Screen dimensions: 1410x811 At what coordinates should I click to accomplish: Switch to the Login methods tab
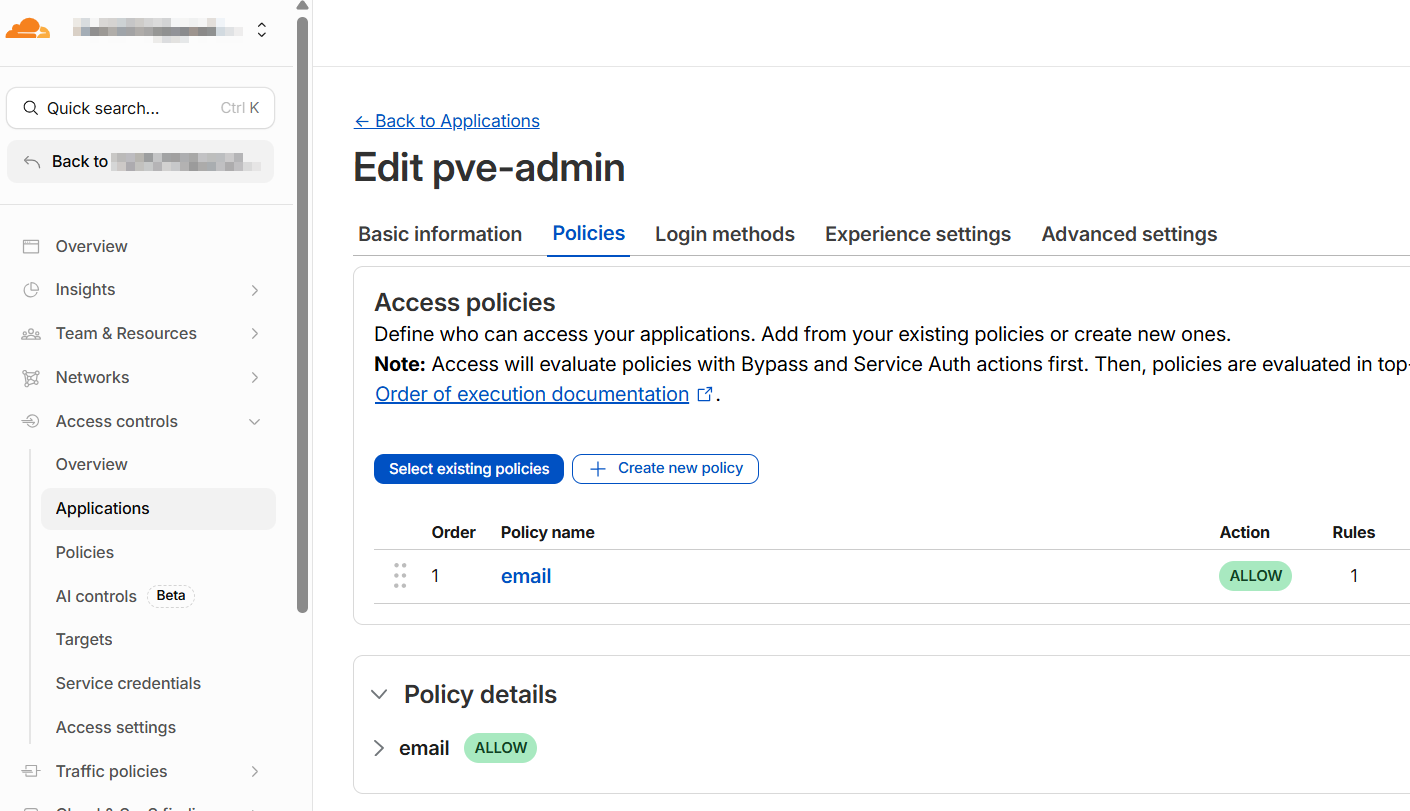(x=725, y=234)
